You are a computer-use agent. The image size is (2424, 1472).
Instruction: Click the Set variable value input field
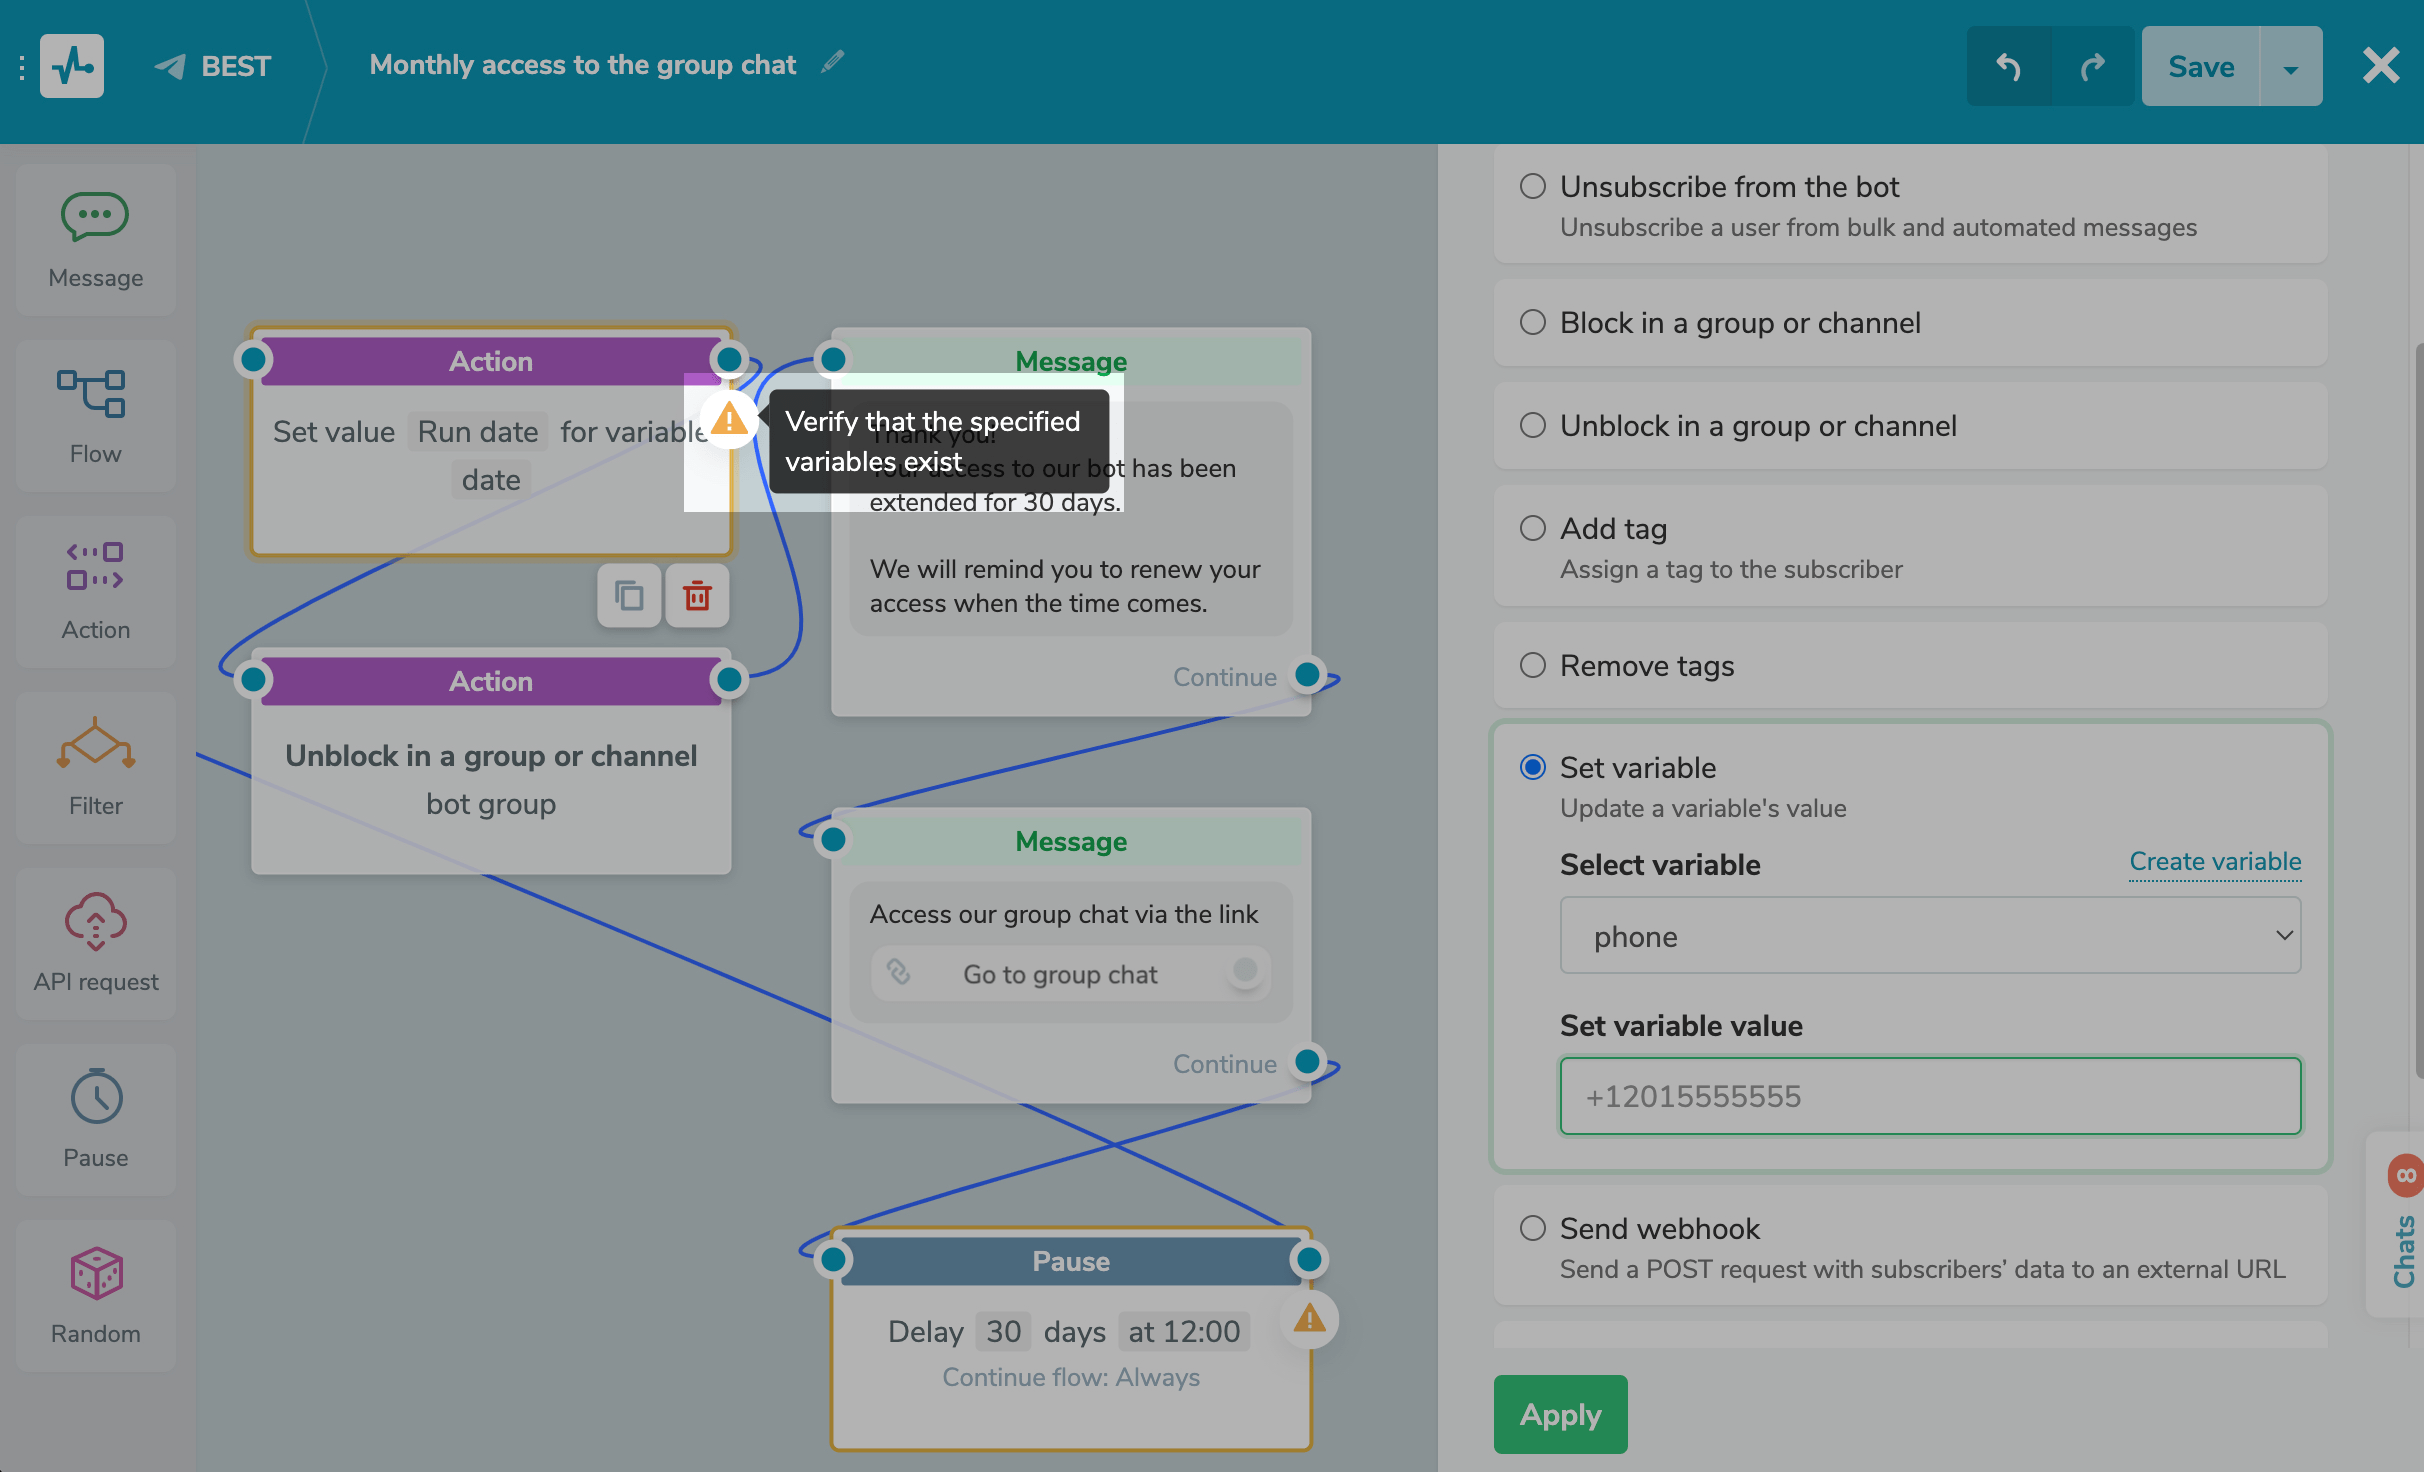1929,1096
